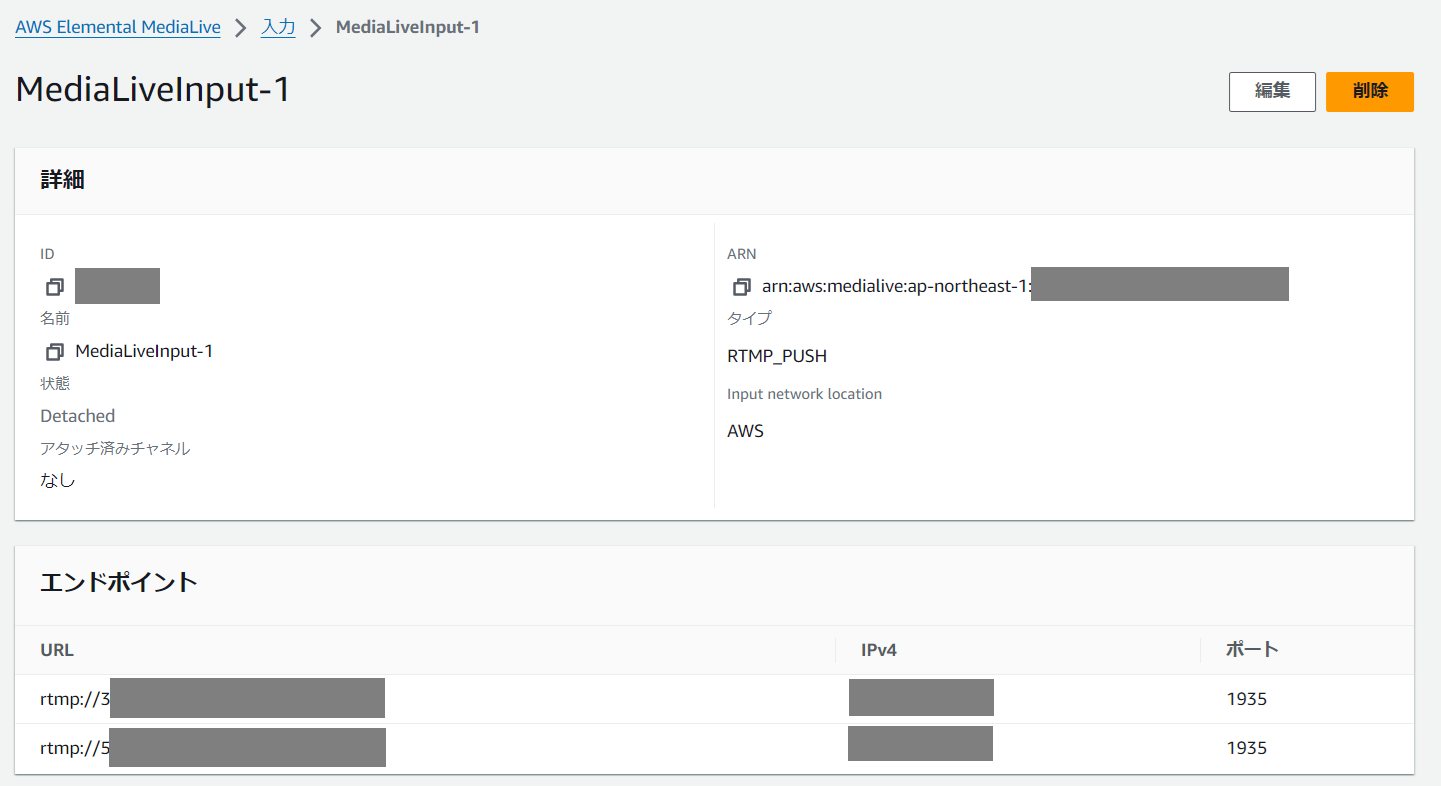Select the arn:aws:medialive:ap-northeast-1 text
This screenshot has width=1441, height=786.
(x=896, y=287)
